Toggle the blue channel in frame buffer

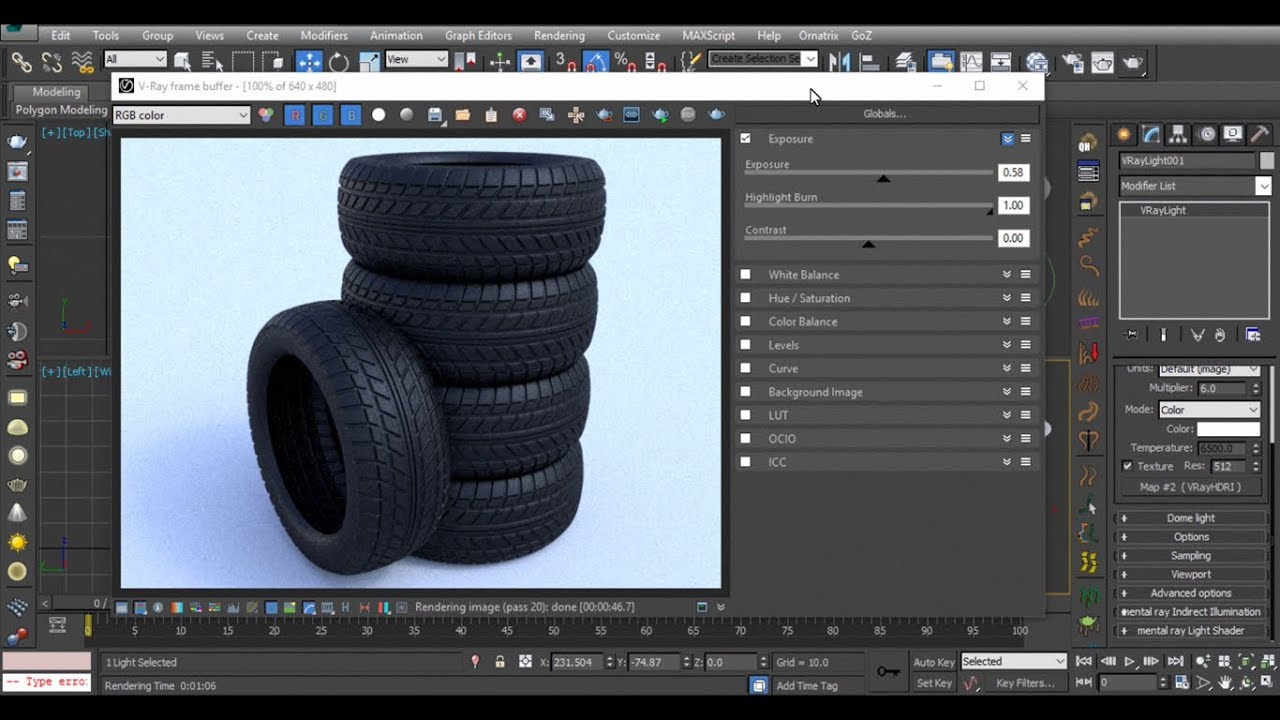(351, 115)
